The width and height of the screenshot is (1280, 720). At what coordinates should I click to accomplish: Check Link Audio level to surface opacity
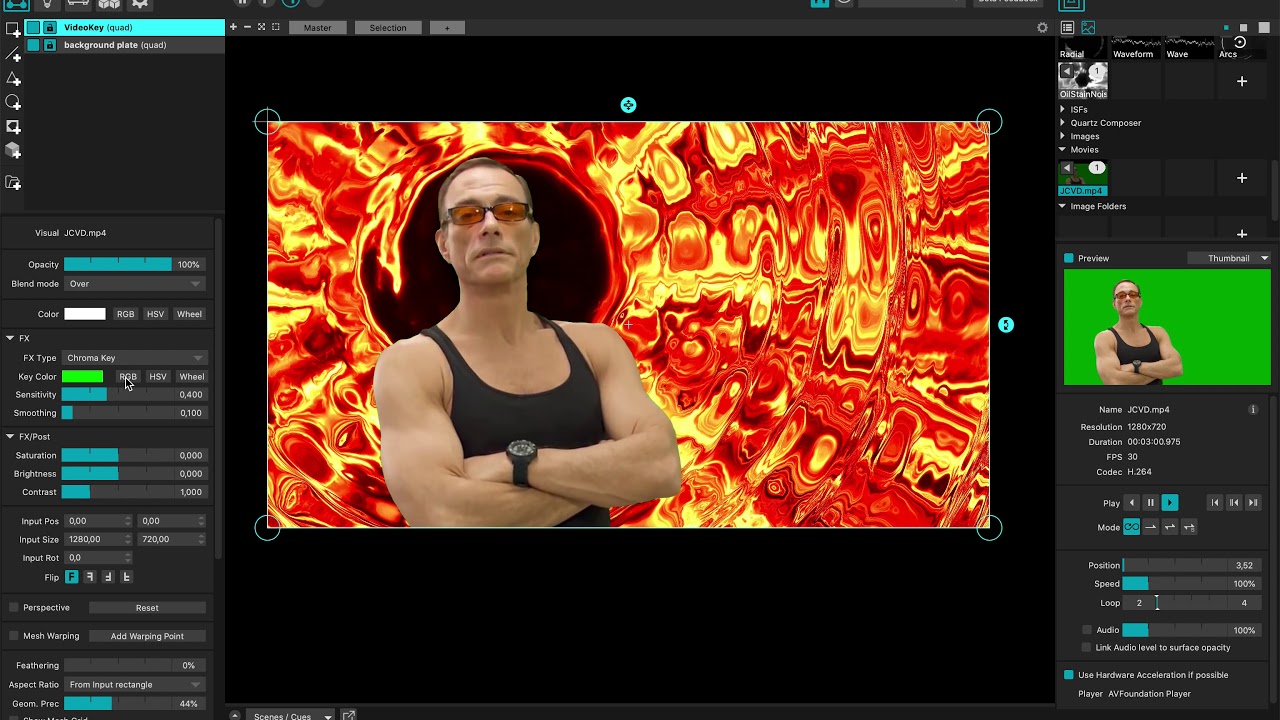coord(1087,648)
